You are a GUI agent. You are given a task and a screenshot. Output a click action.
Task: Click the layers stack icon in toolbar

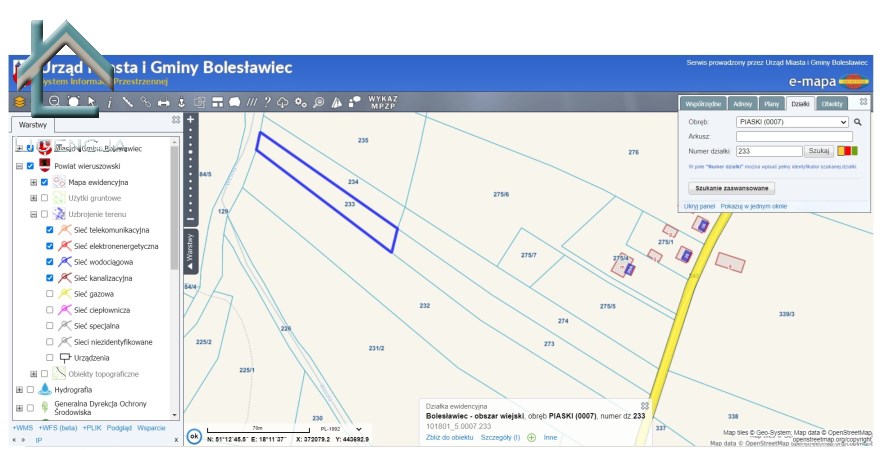click(x=19, y=101)
